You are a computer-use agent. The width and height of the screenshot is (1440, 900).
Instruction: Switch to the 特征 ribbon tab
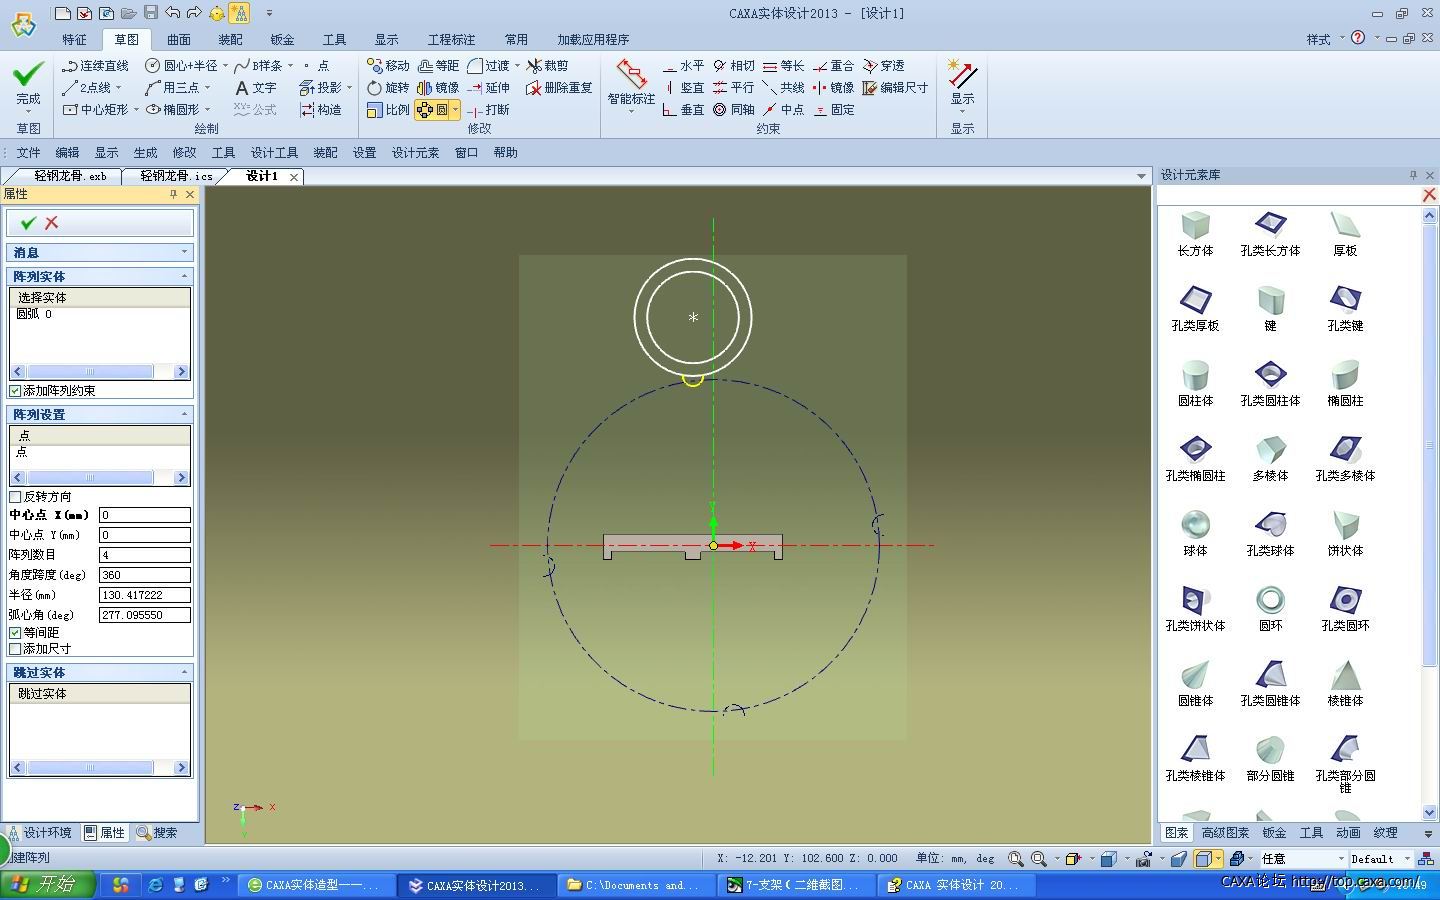pos(74,40)
